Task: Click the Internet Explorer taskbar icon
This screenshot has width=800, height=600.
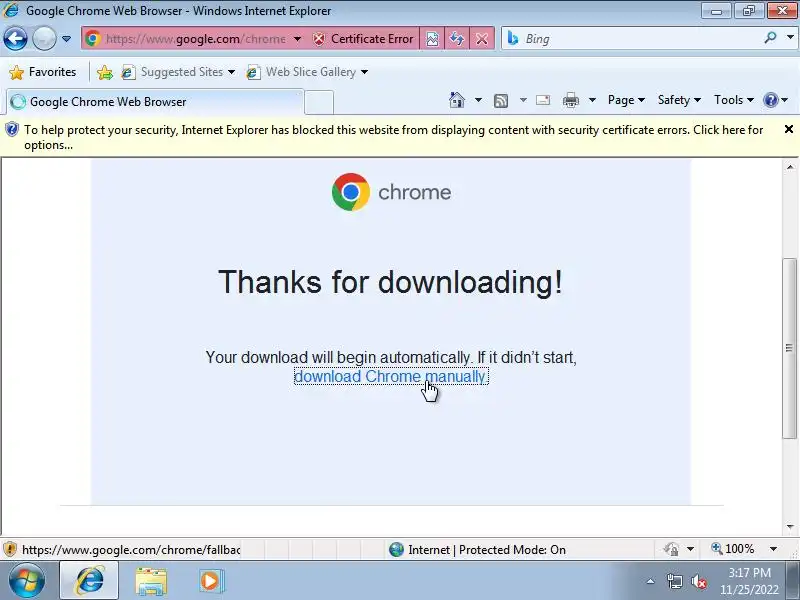Action: [89, 581]
